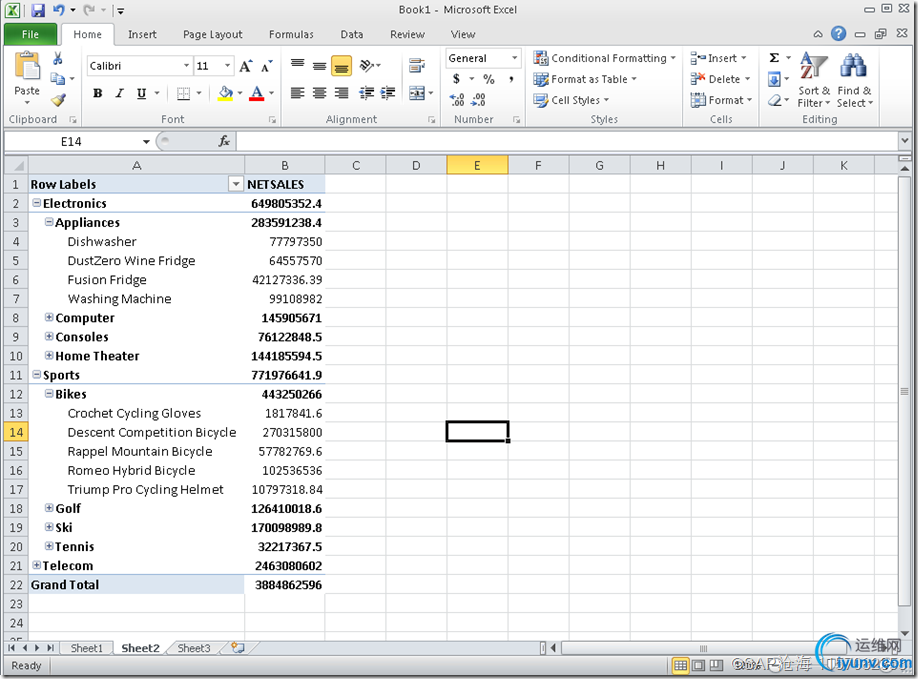Open Conditional Formatting menu

[604, 58]
